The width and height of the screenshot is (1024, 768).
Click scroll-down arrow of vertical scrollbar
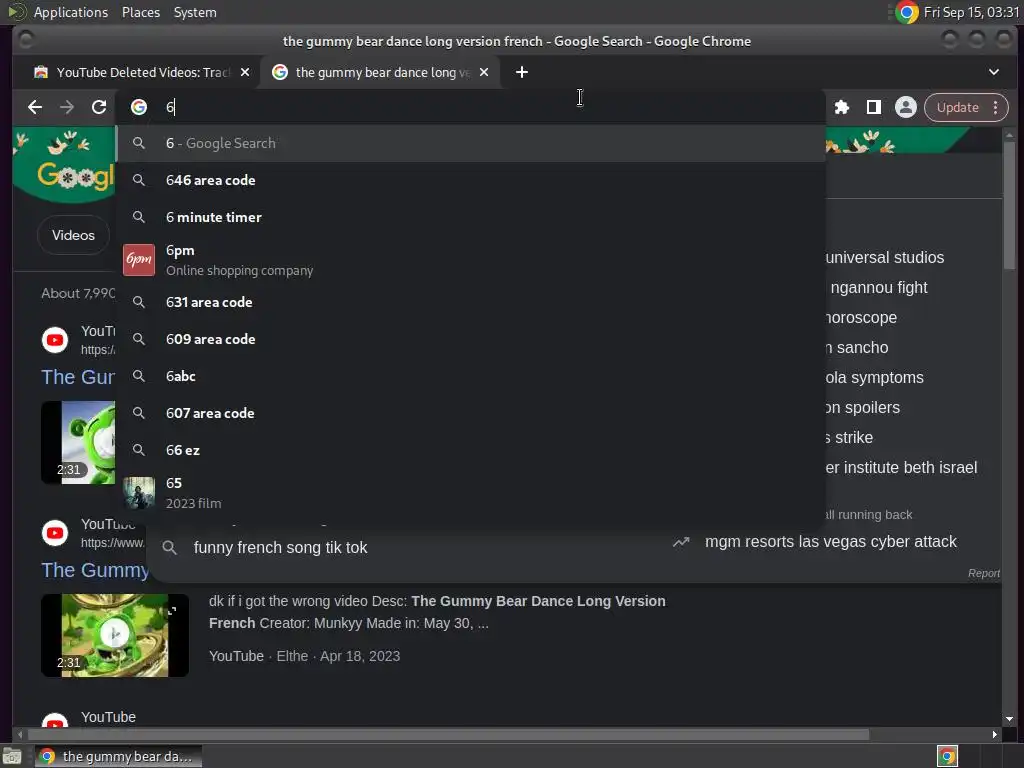(x=1010, y=719)
